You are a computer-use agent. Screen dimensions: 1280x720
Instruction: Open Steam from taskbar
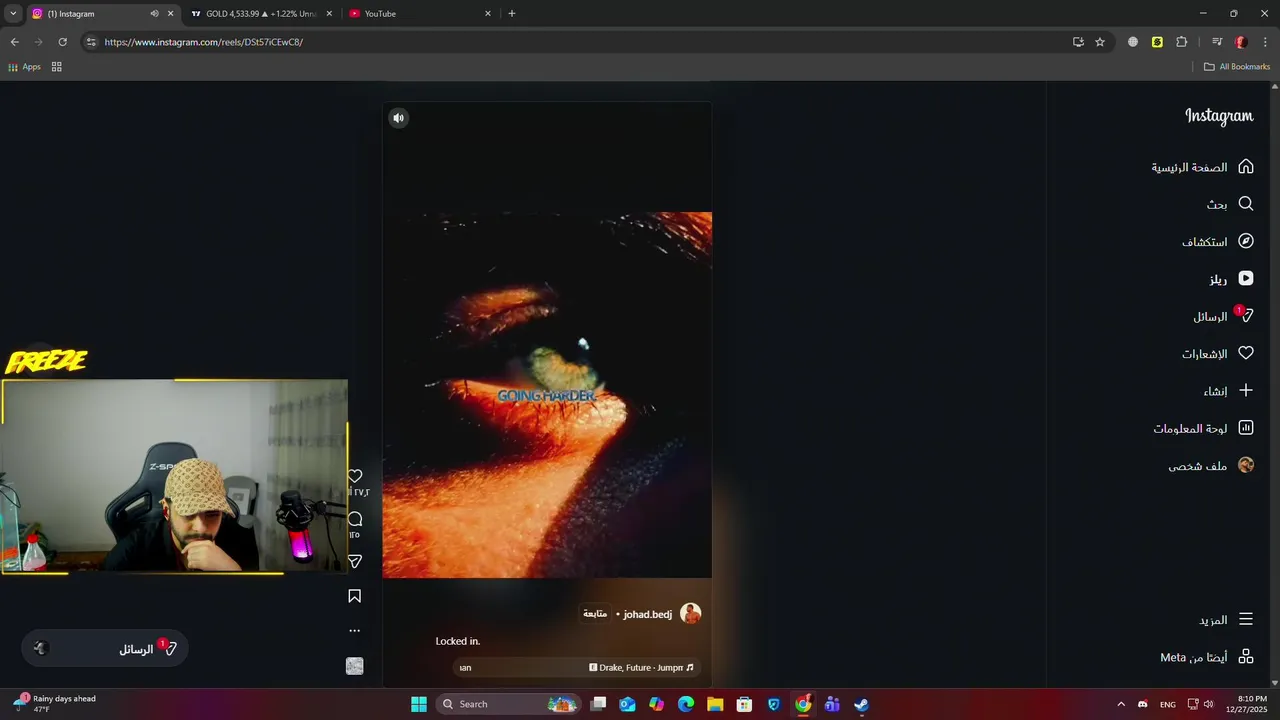tap(861, 704)
